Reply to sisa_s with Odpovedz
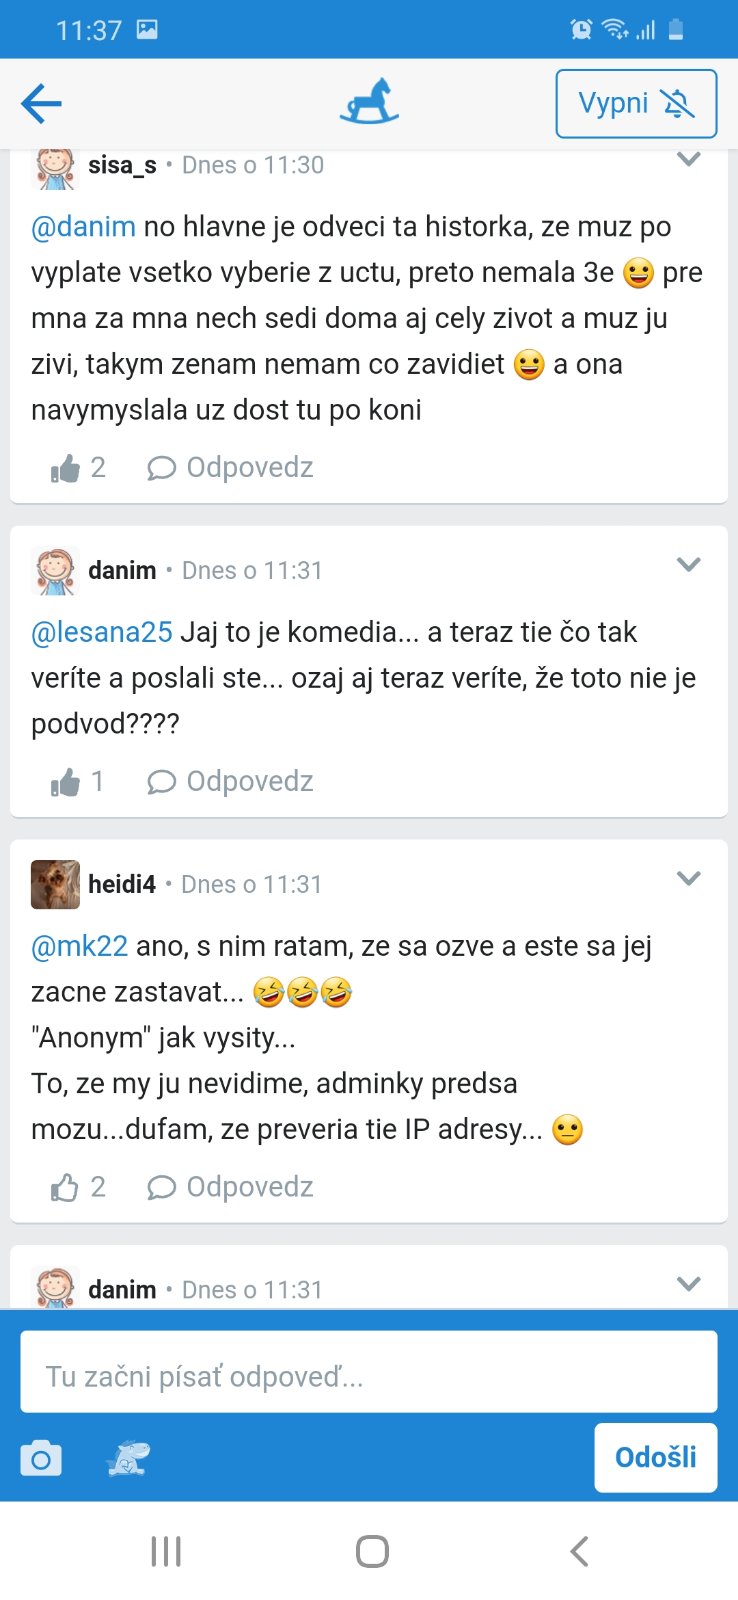The image size is (738, 1600). pyautogui.click(x=231, y=468)
